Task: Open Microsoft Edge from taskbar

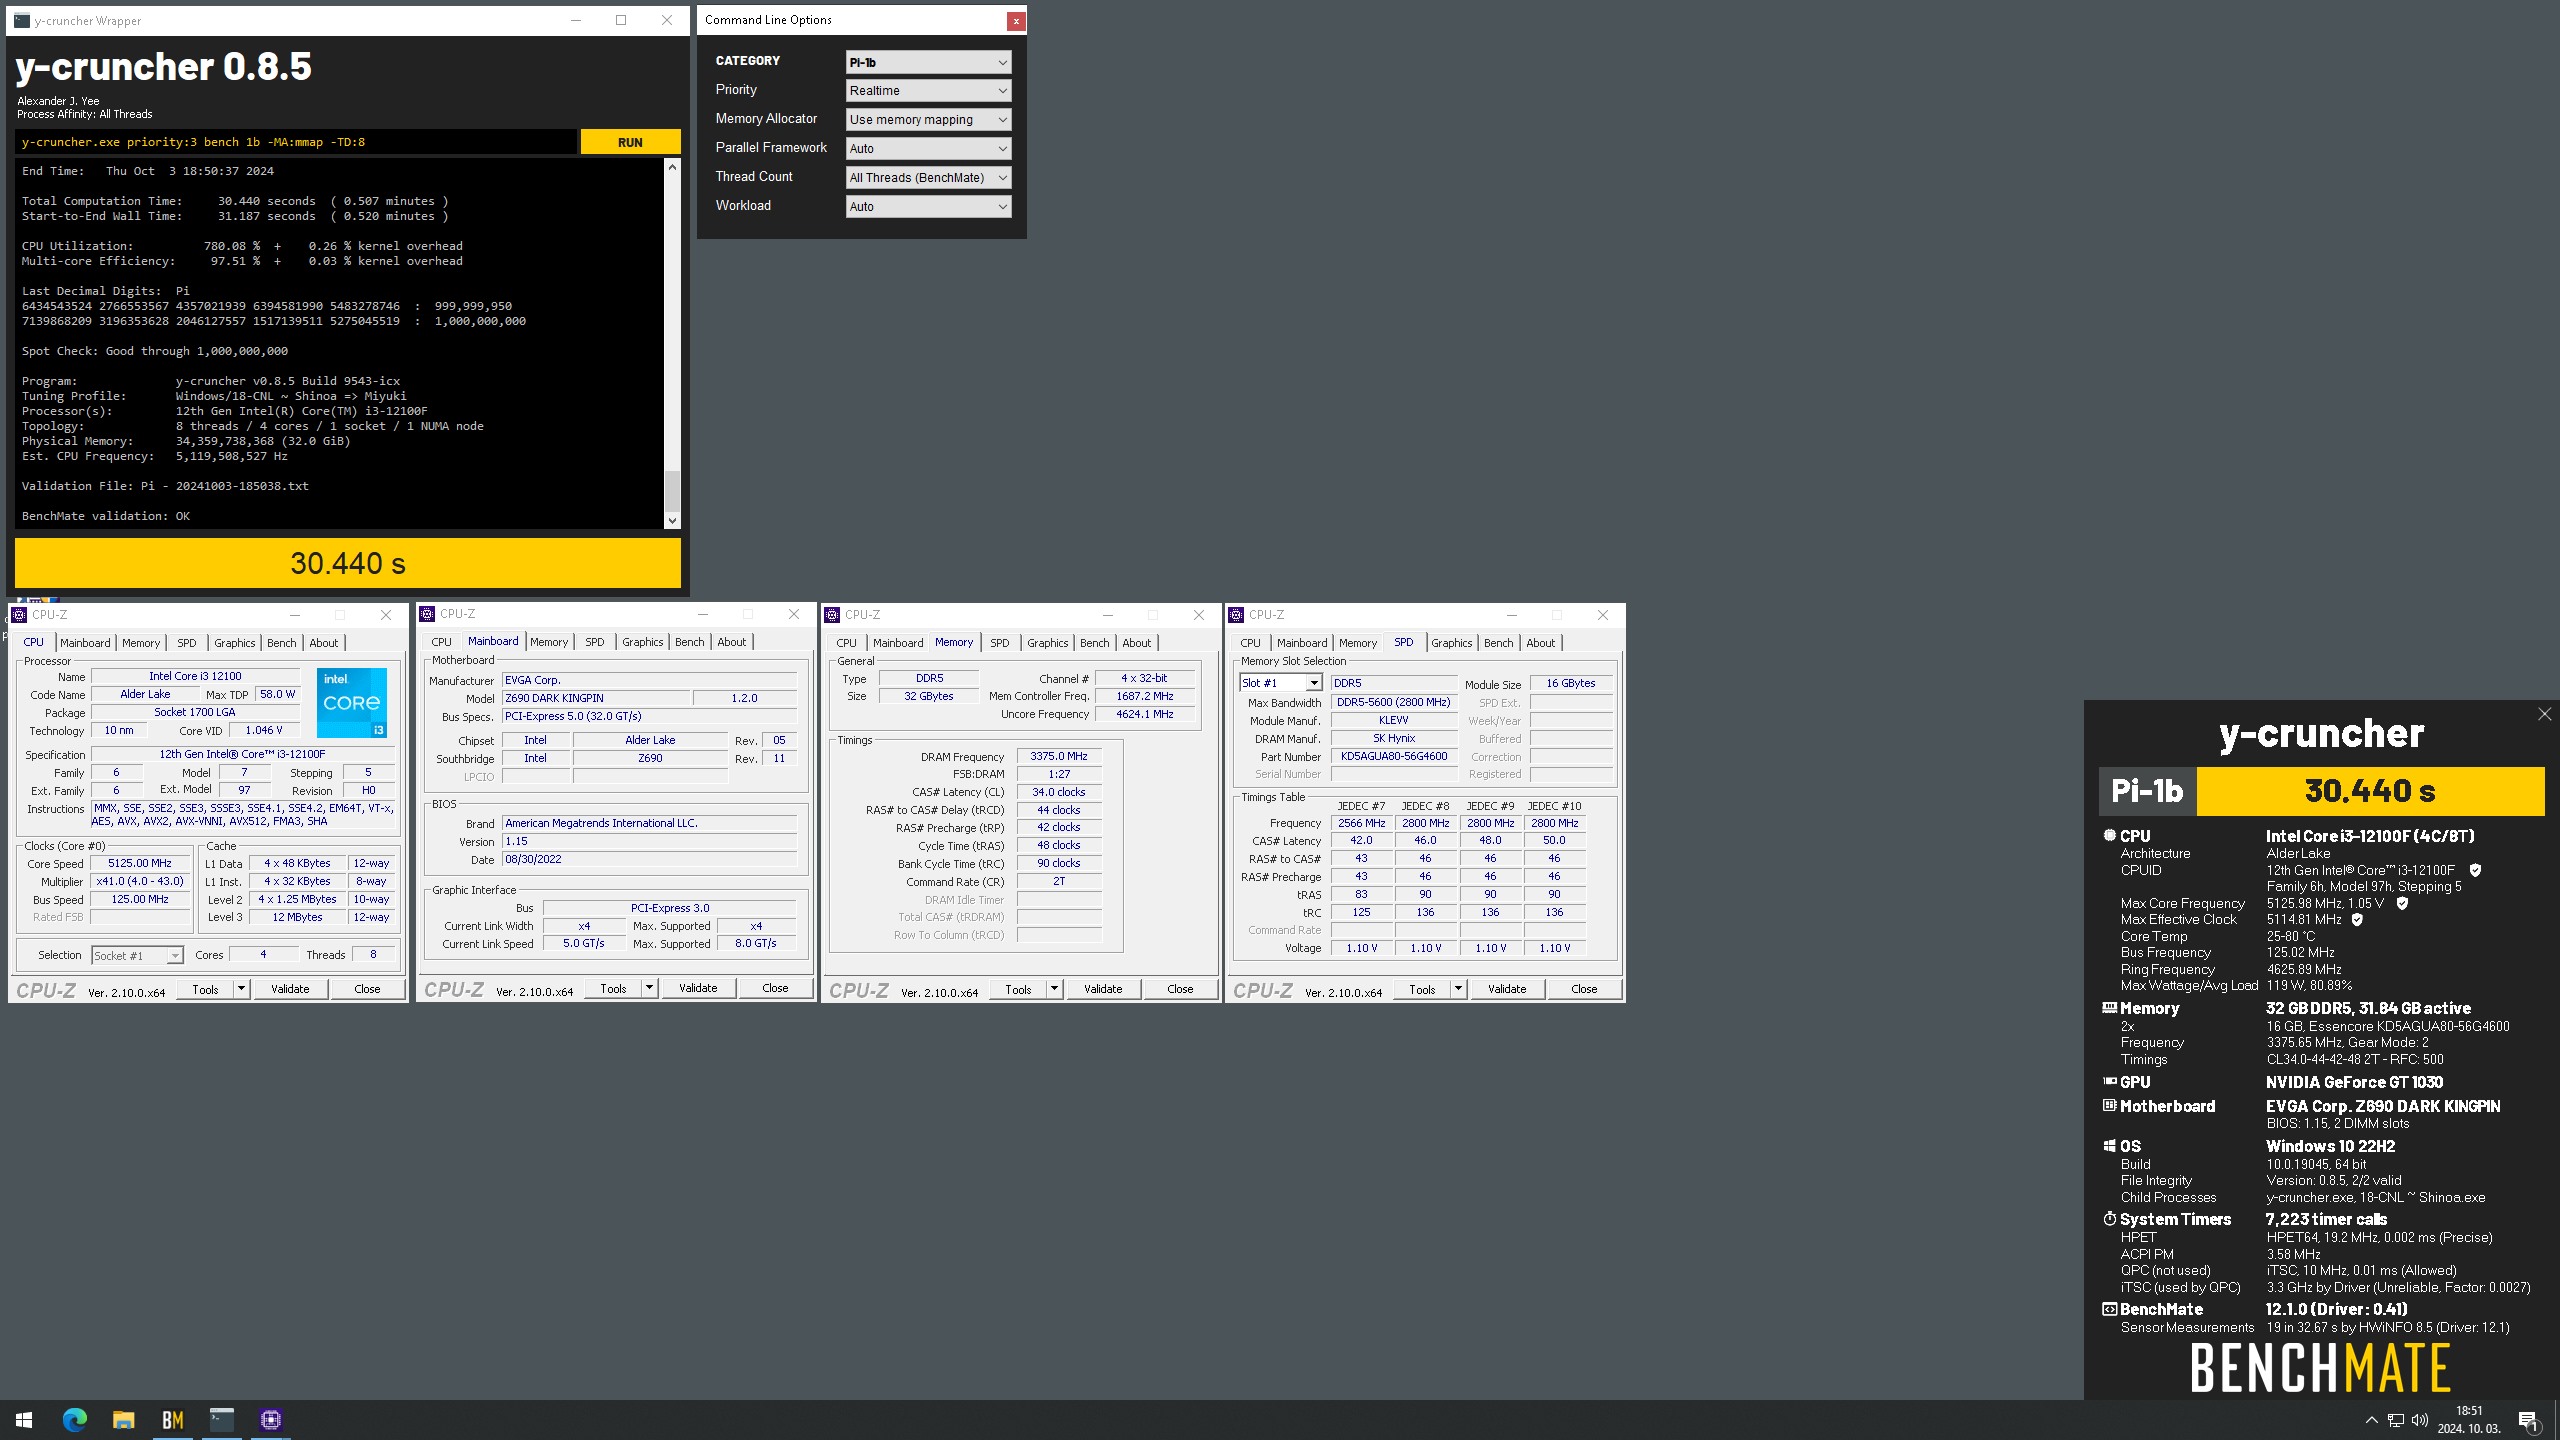Action: pyautogui.click(x=74, y=1419)
